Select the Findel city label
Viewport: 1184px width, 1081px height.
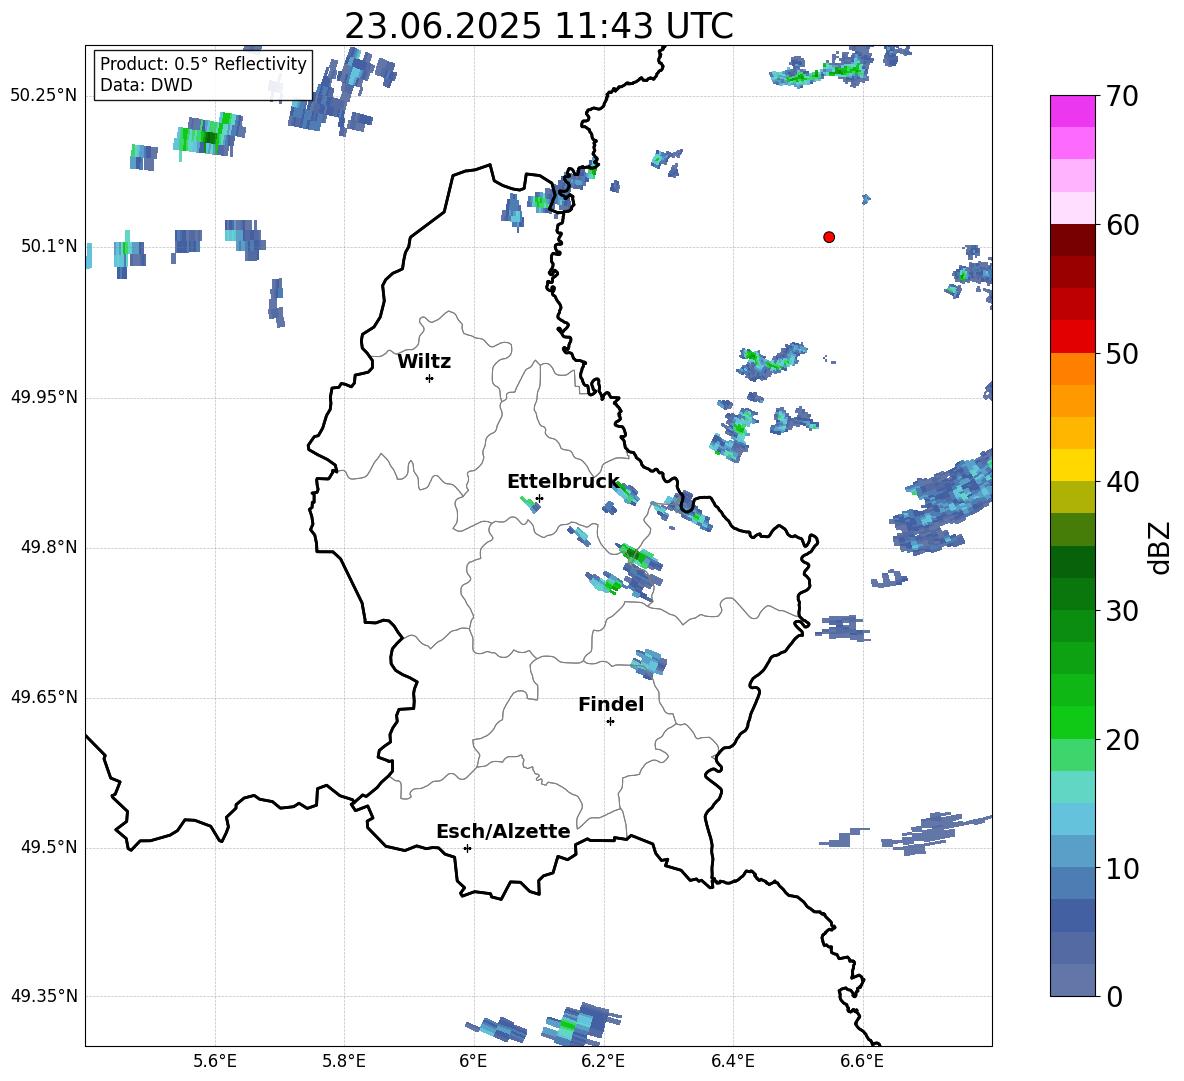tap(611, 704)
